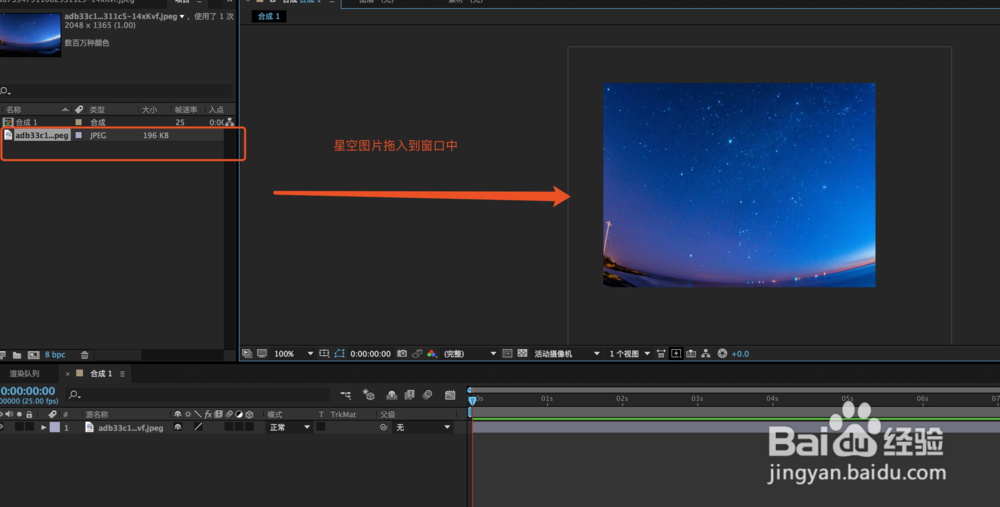The width and height of the screenshot is (1000, 507).
Task: Open the grid and guide options icon
Action: pos(324,353)
